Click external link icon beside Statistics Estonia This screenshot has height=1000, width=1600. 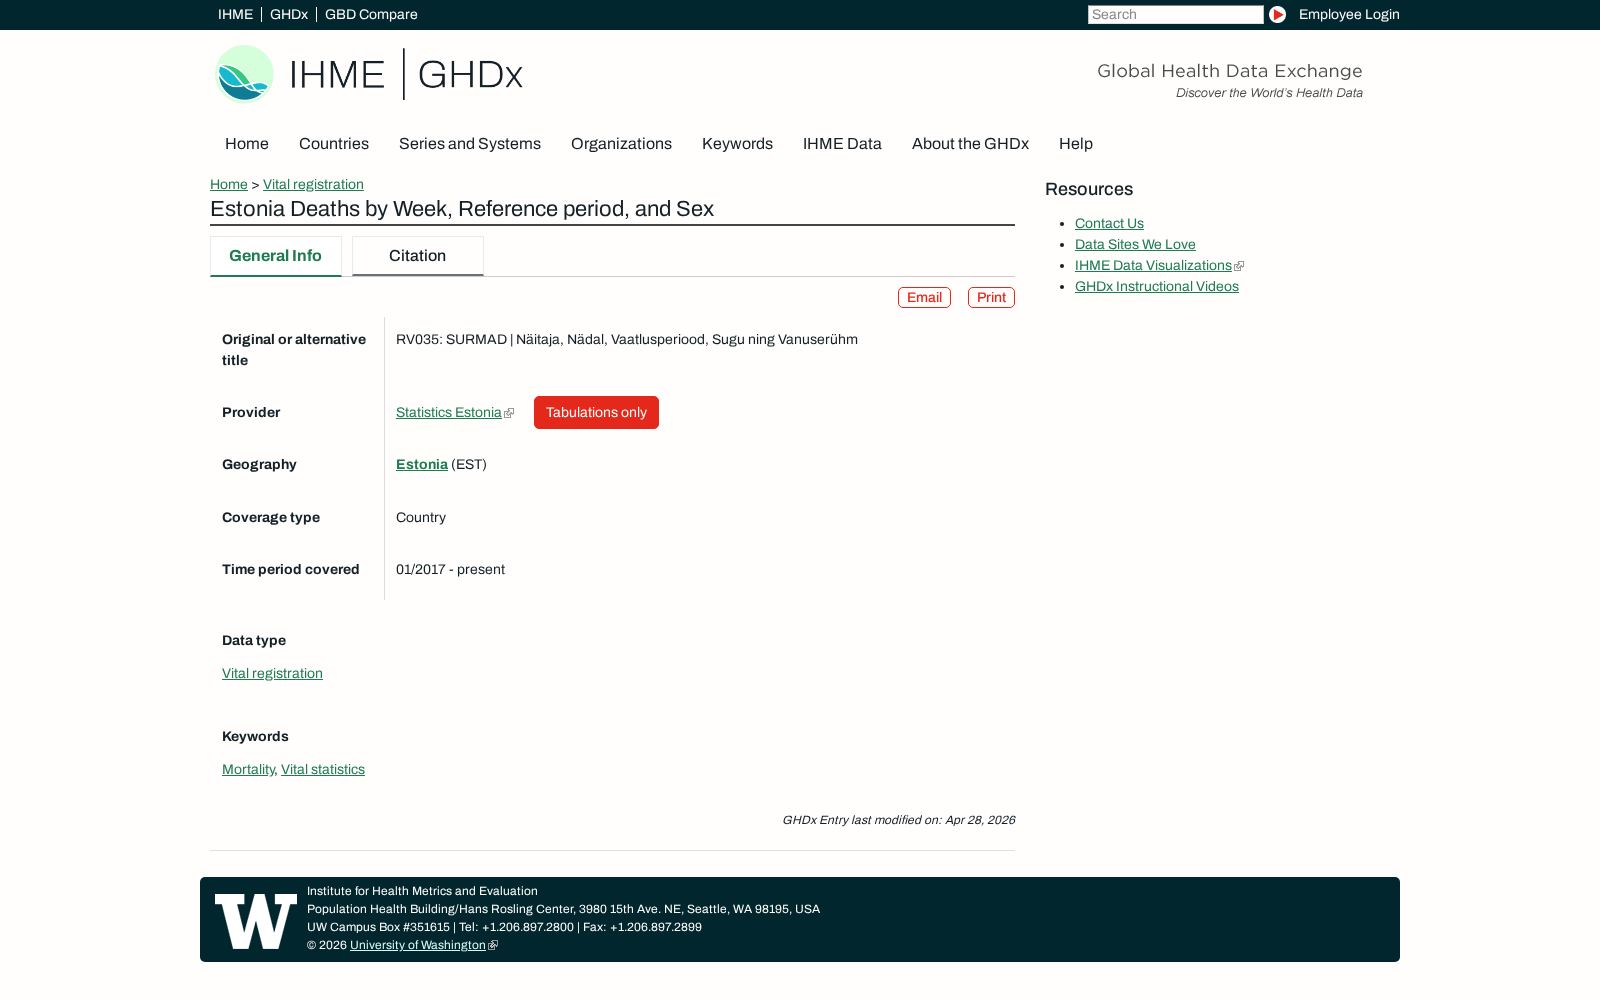509,413
